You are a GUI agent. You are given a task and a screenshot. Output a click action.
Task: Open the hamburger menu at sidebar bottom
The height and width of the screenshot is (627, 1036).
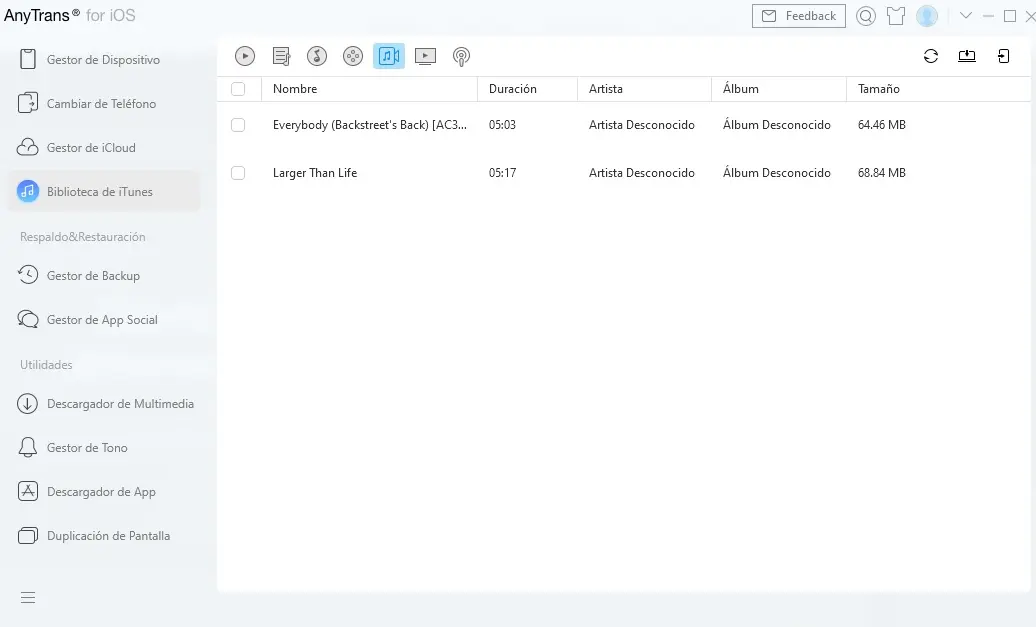[28, 598]
